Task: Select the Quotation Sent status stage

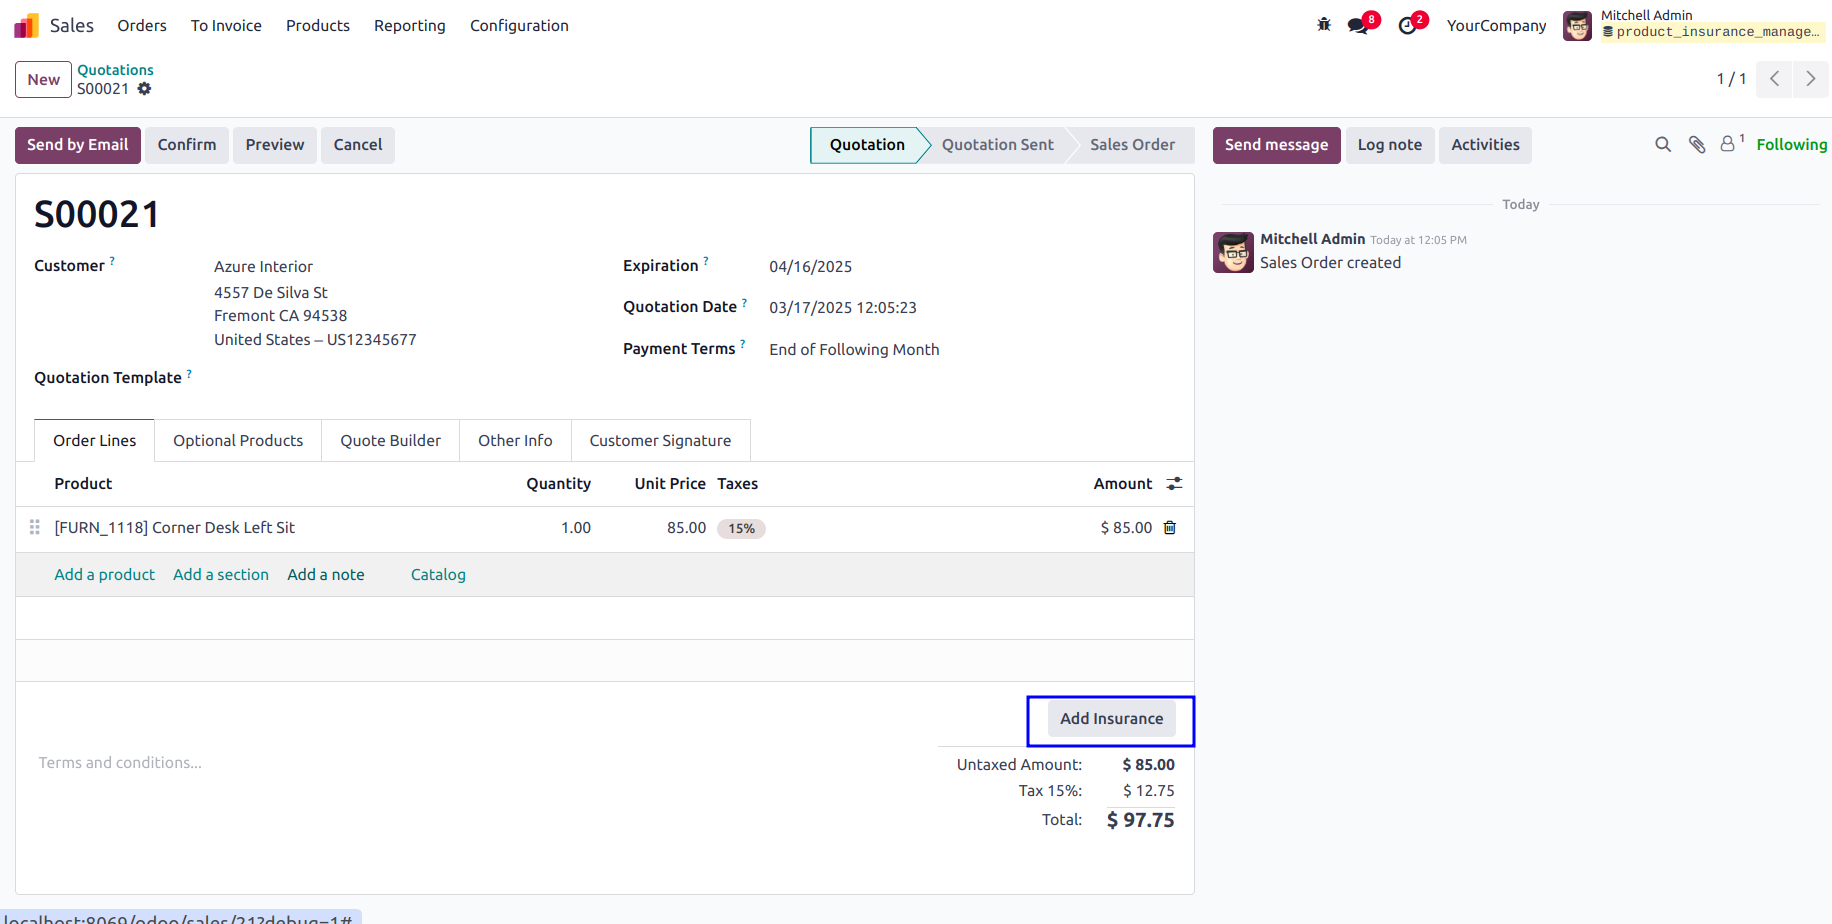Action: coord(997,145)
